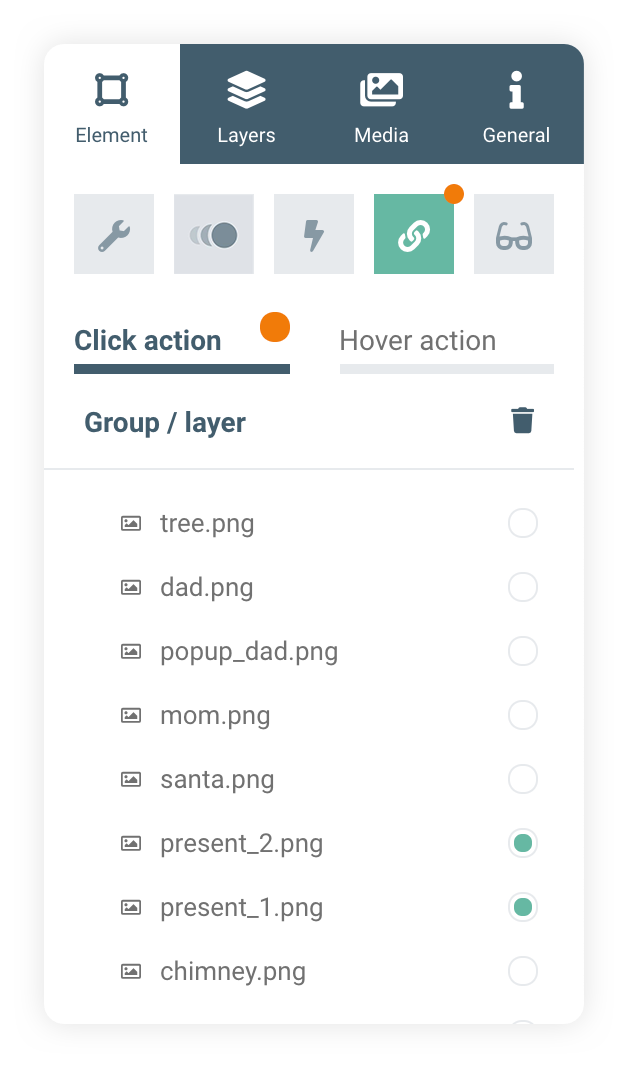The image size is (628, 1068).
Task: Enable the chimney.png radio button
Action: tap(523, 971)
